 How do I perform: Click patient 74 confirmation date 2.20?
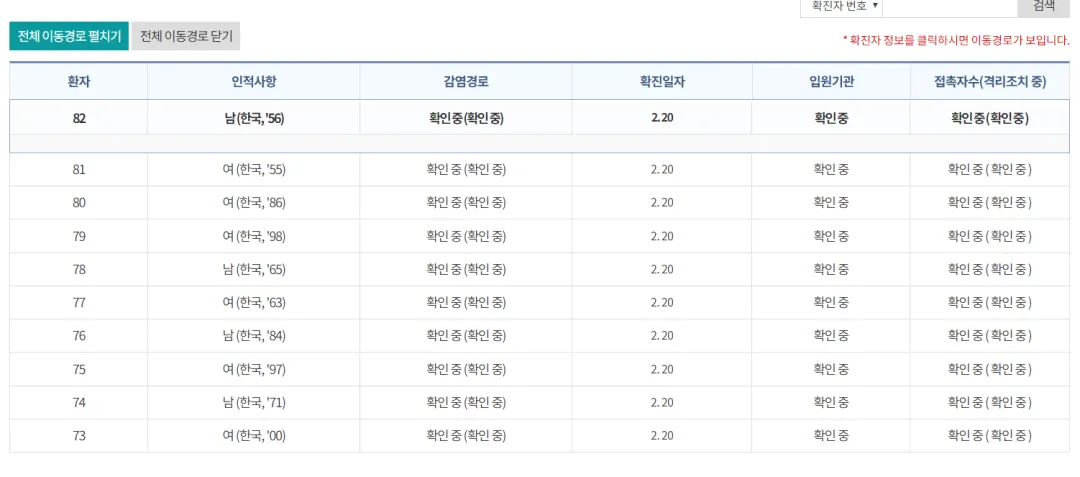coord(662,402)
